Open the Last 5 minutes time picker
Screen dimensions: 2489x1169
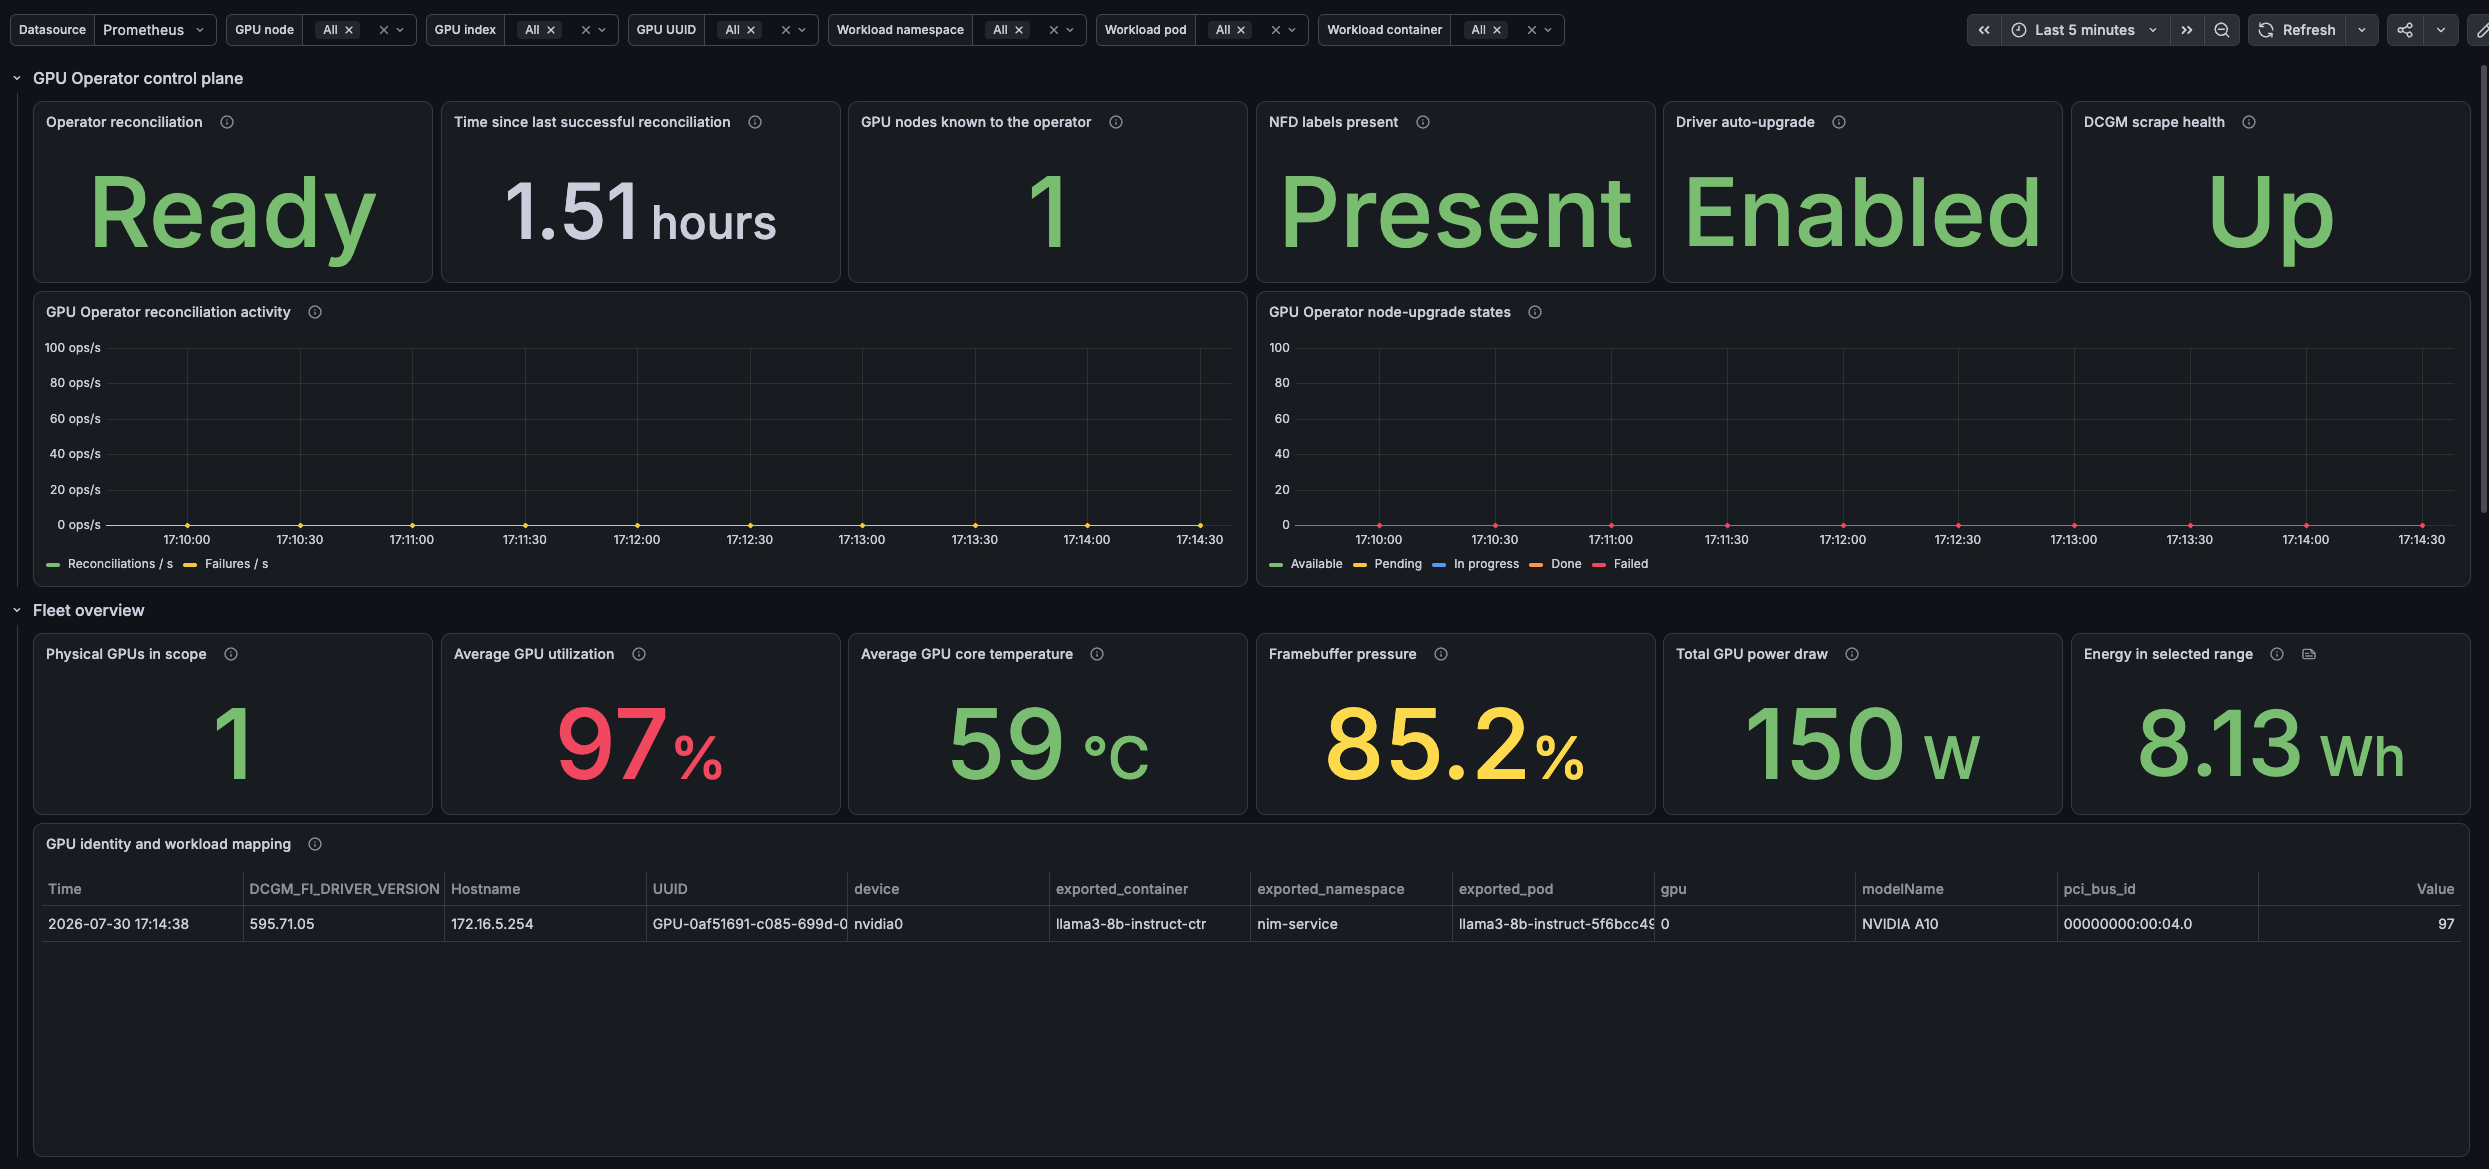[x=2085, y=30]
